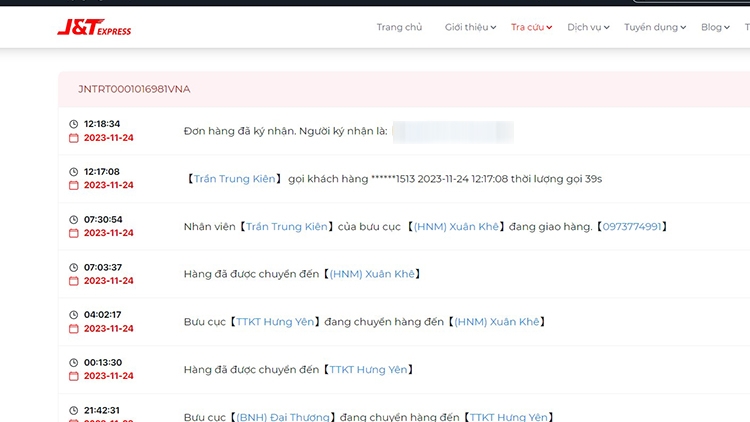Viewport: 750px width, 422px height.
Task: Click clock icon next to 12:17:08
Action: [x=74, y=172]
